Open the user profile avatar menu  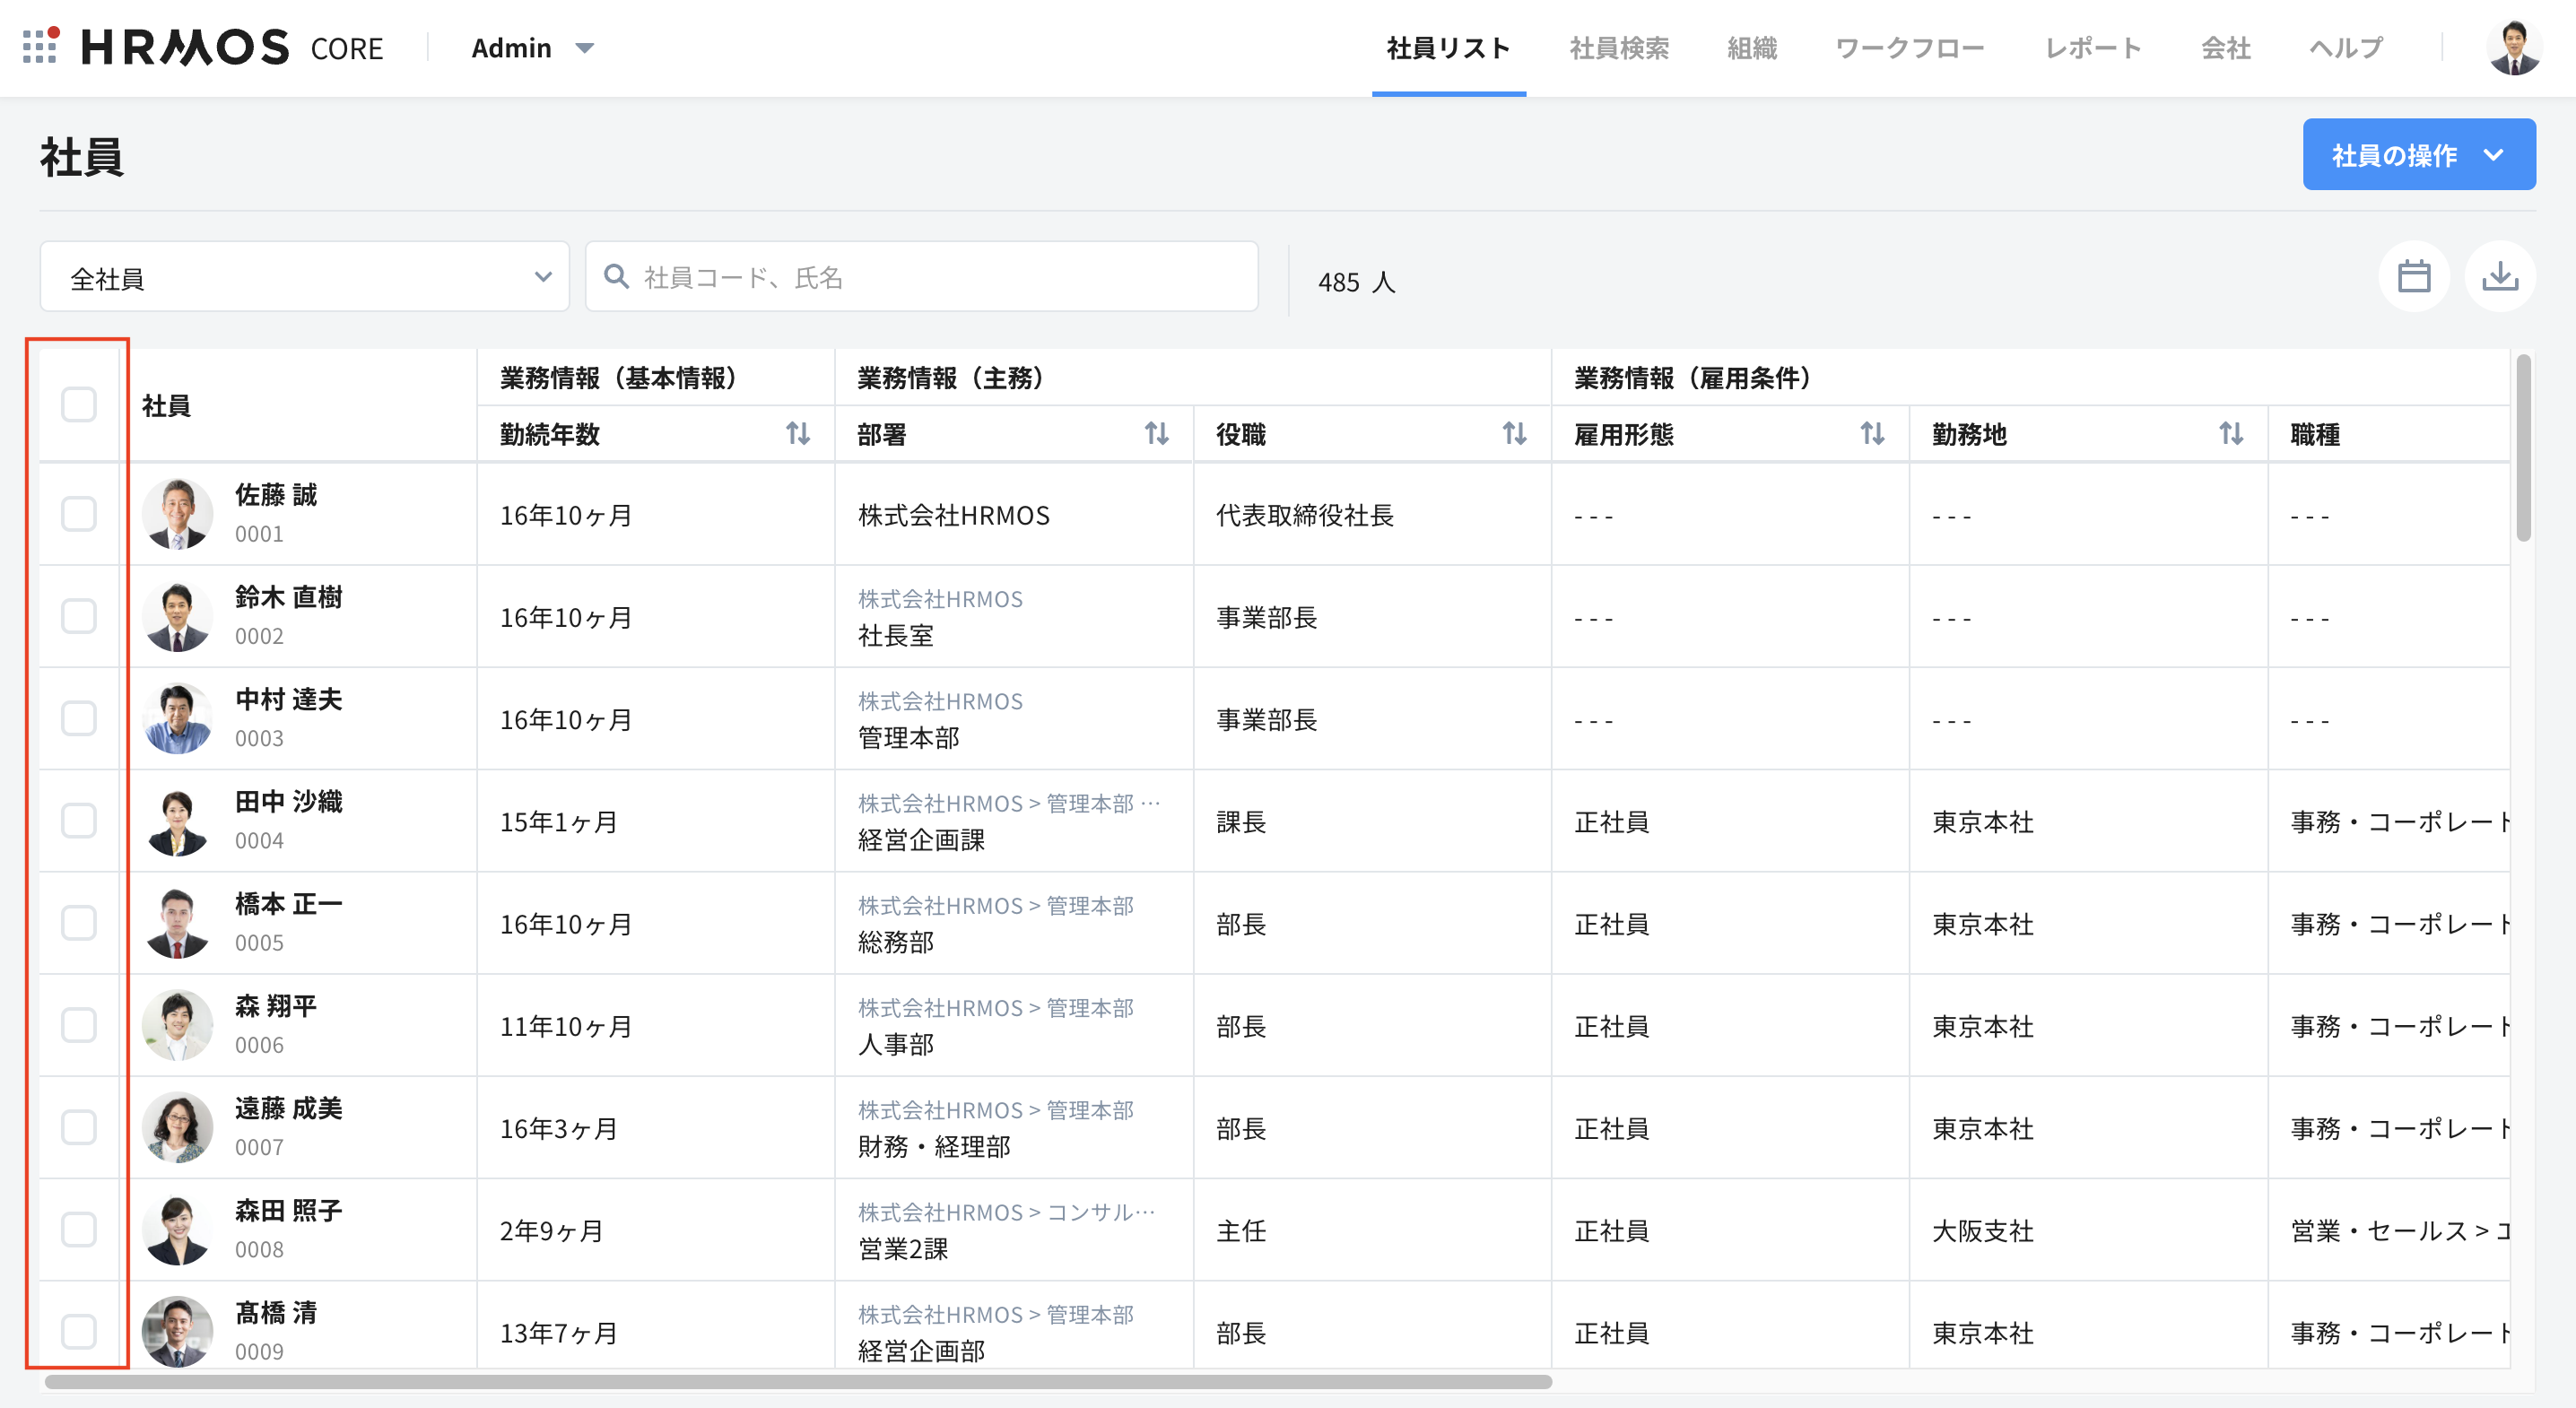(2513, 47)
